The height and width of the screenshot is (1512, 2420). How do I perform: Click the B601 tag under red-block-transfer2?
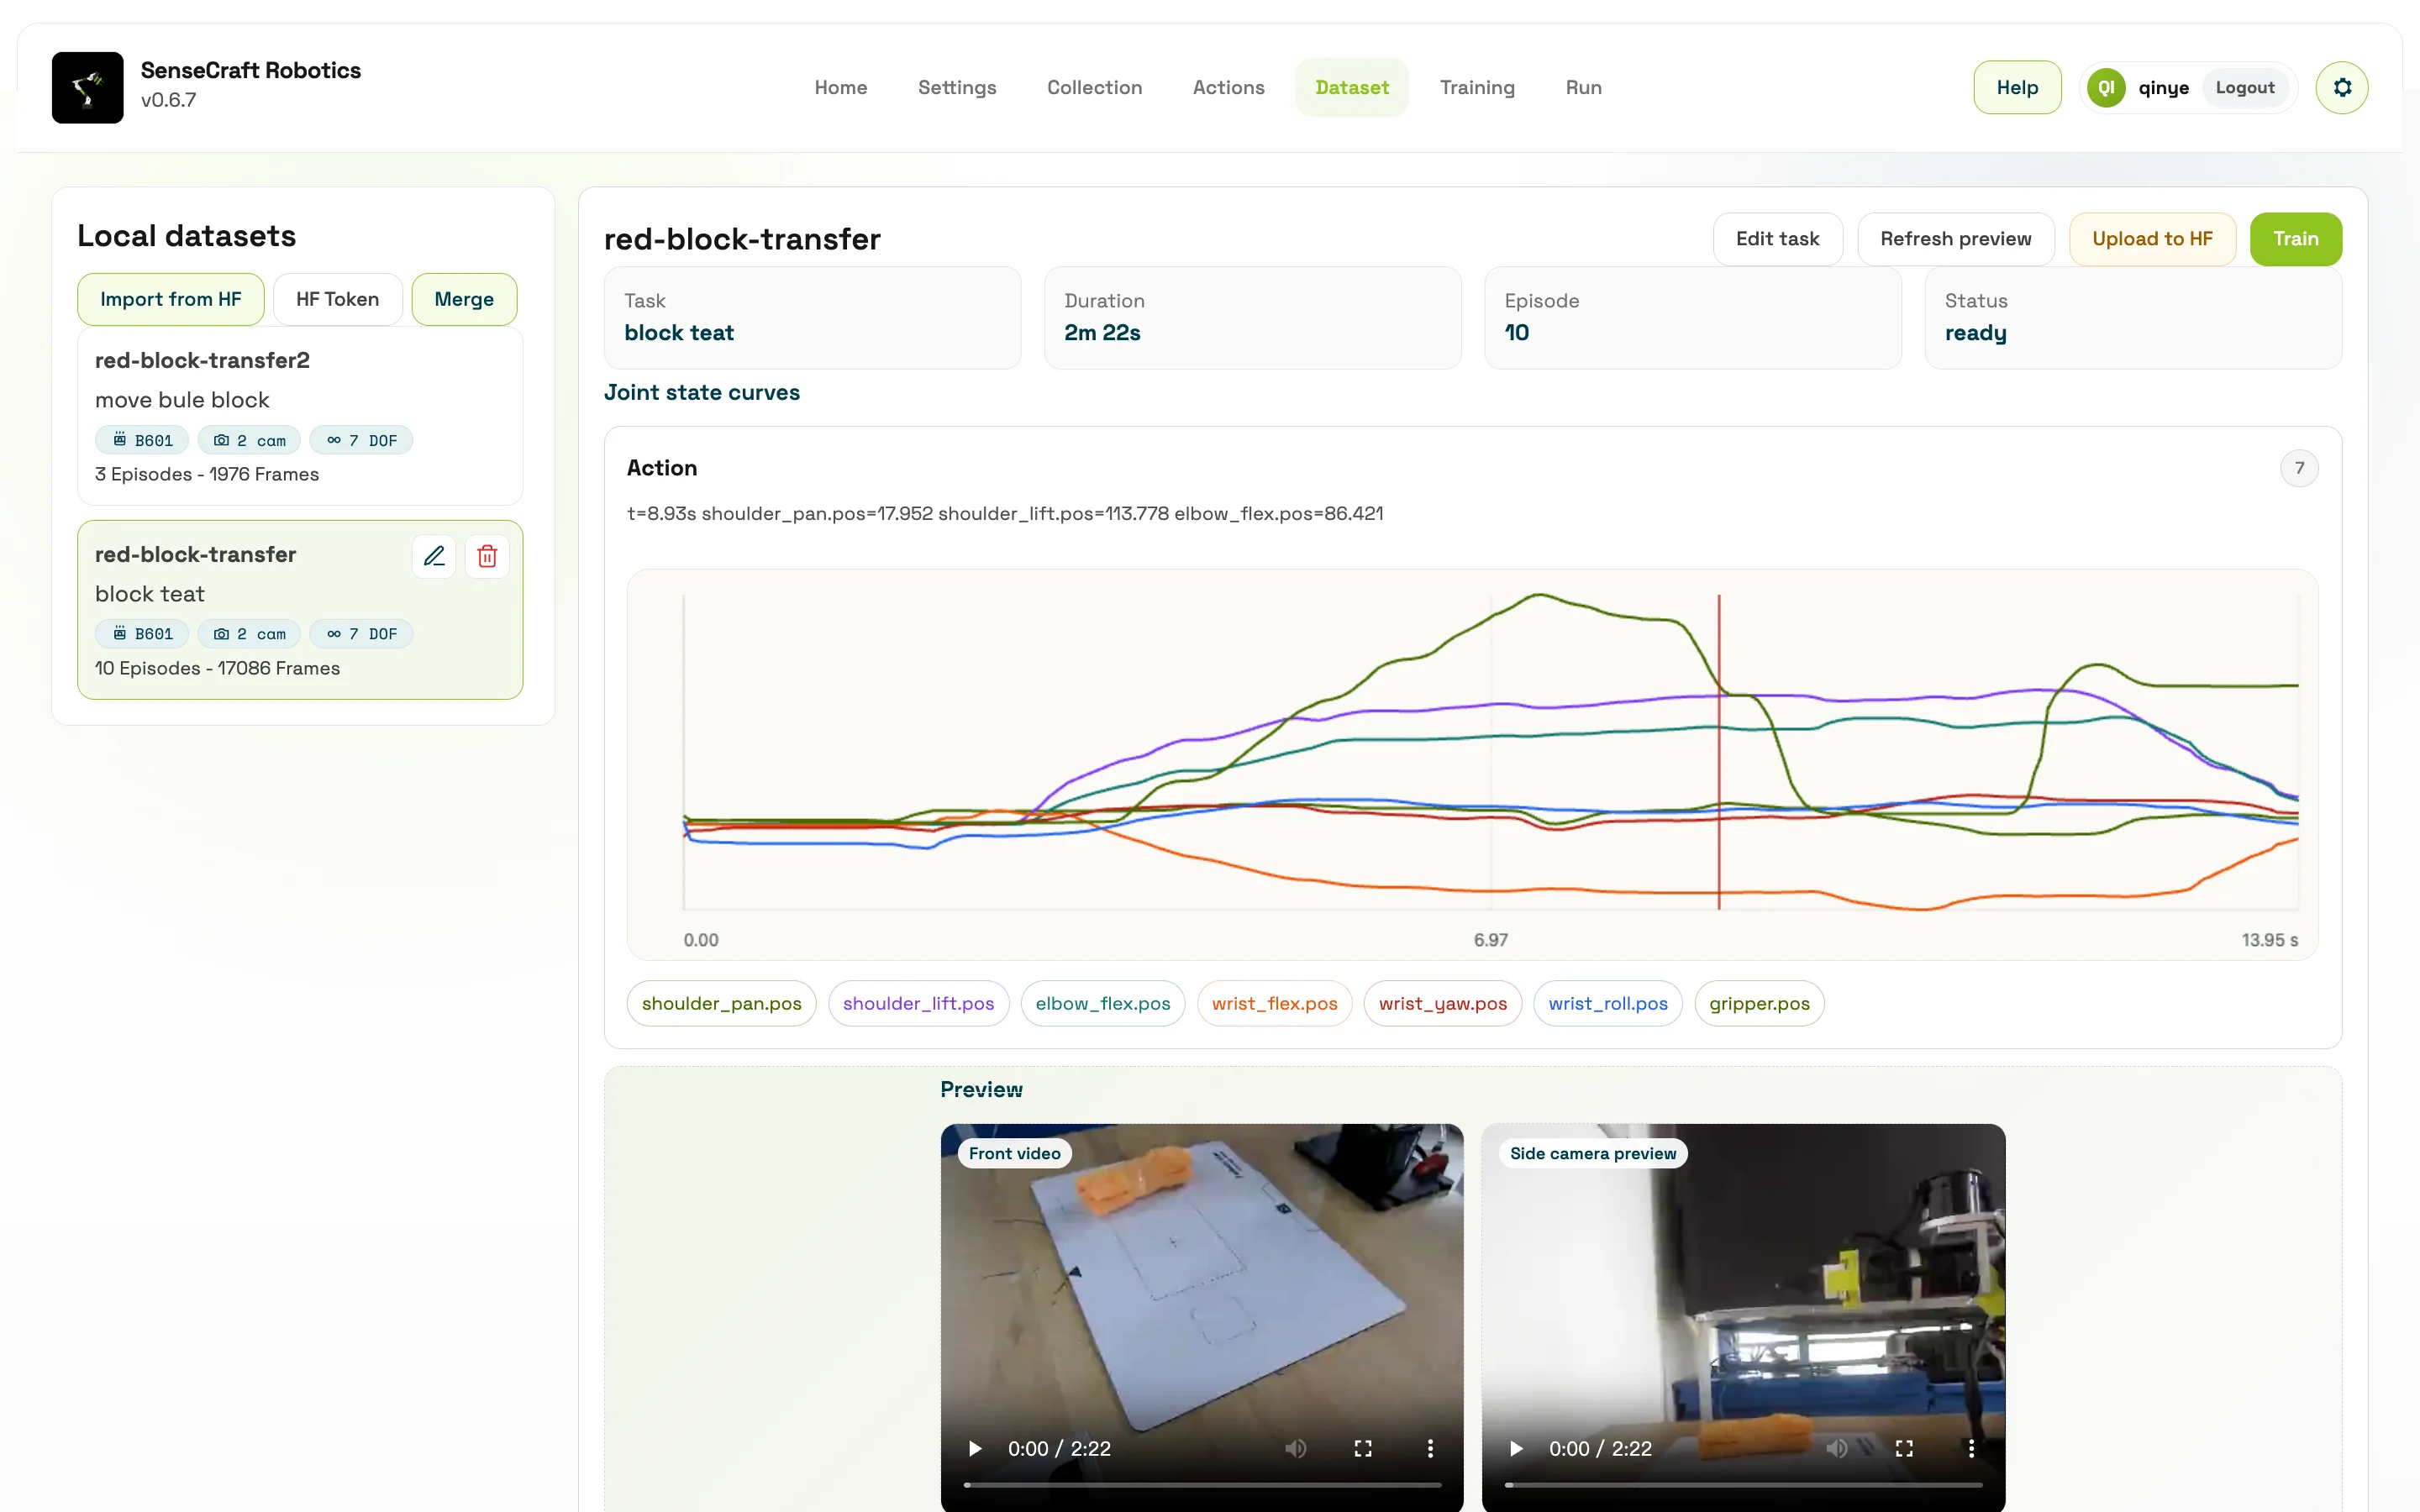point(142,440)
